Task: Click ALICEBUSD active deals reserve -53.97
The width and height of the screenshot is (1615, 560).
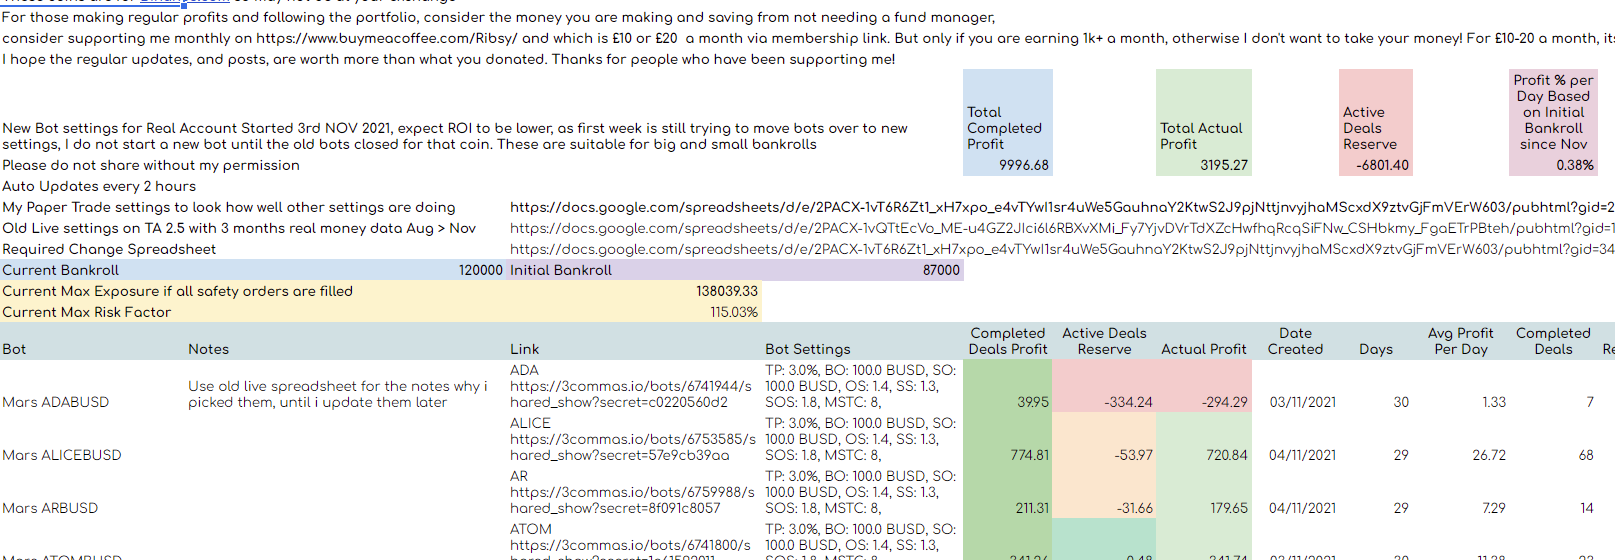Action: pyautogui.click(x=1134, y=455)
